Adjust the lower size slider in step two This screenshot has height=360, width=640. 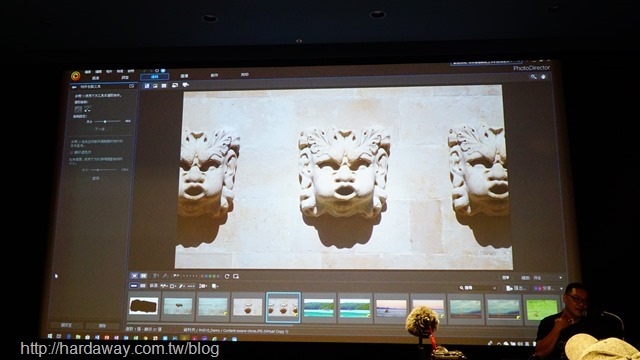point(98,169)
